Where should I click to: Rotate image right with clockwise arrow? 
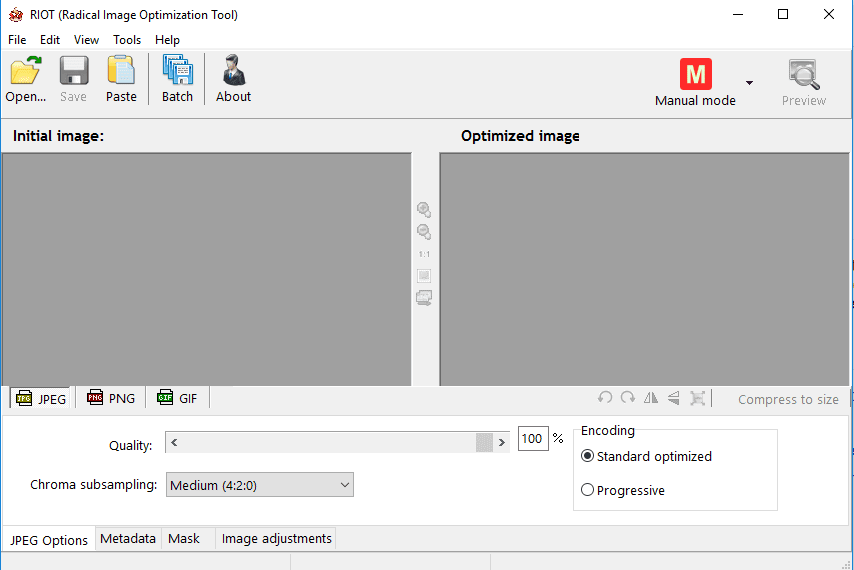[628, 398]
